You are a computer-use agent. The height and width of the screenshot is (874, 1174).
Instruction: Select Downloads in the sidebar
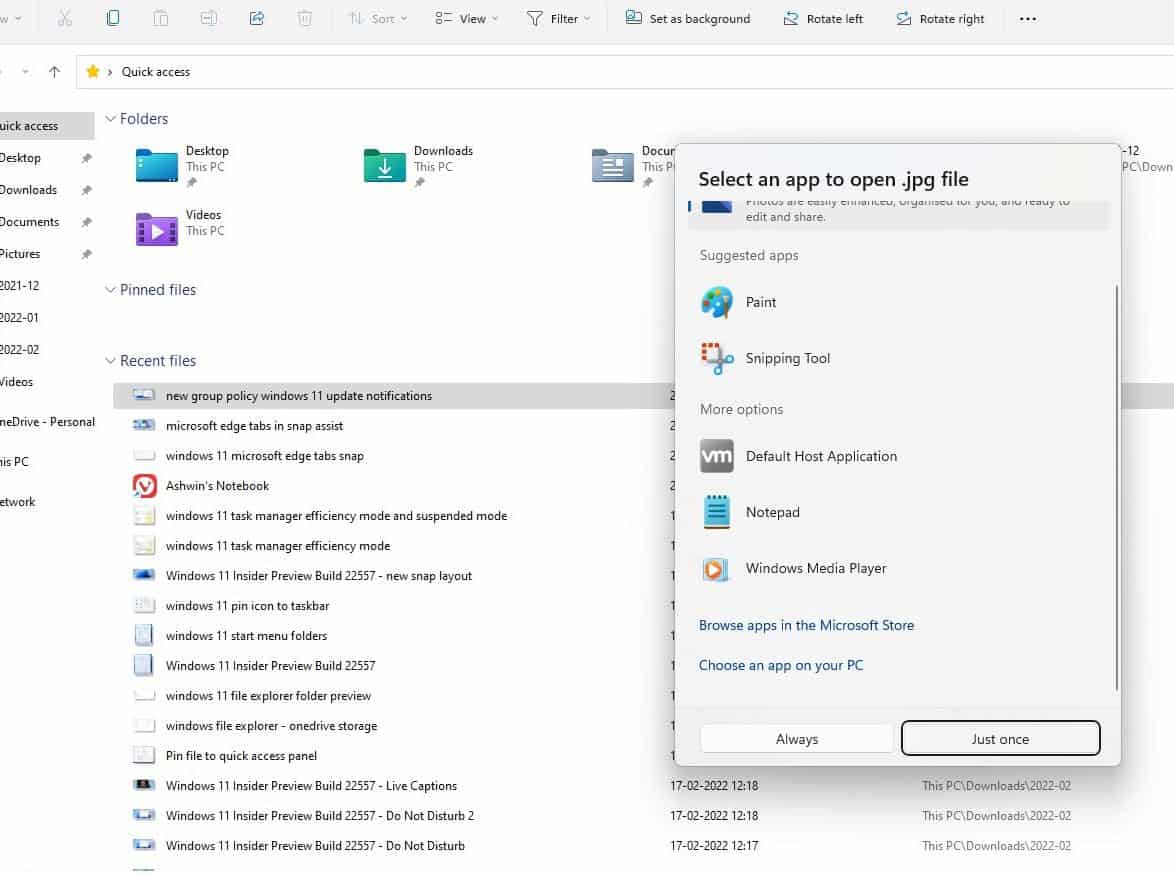[28, 190]
